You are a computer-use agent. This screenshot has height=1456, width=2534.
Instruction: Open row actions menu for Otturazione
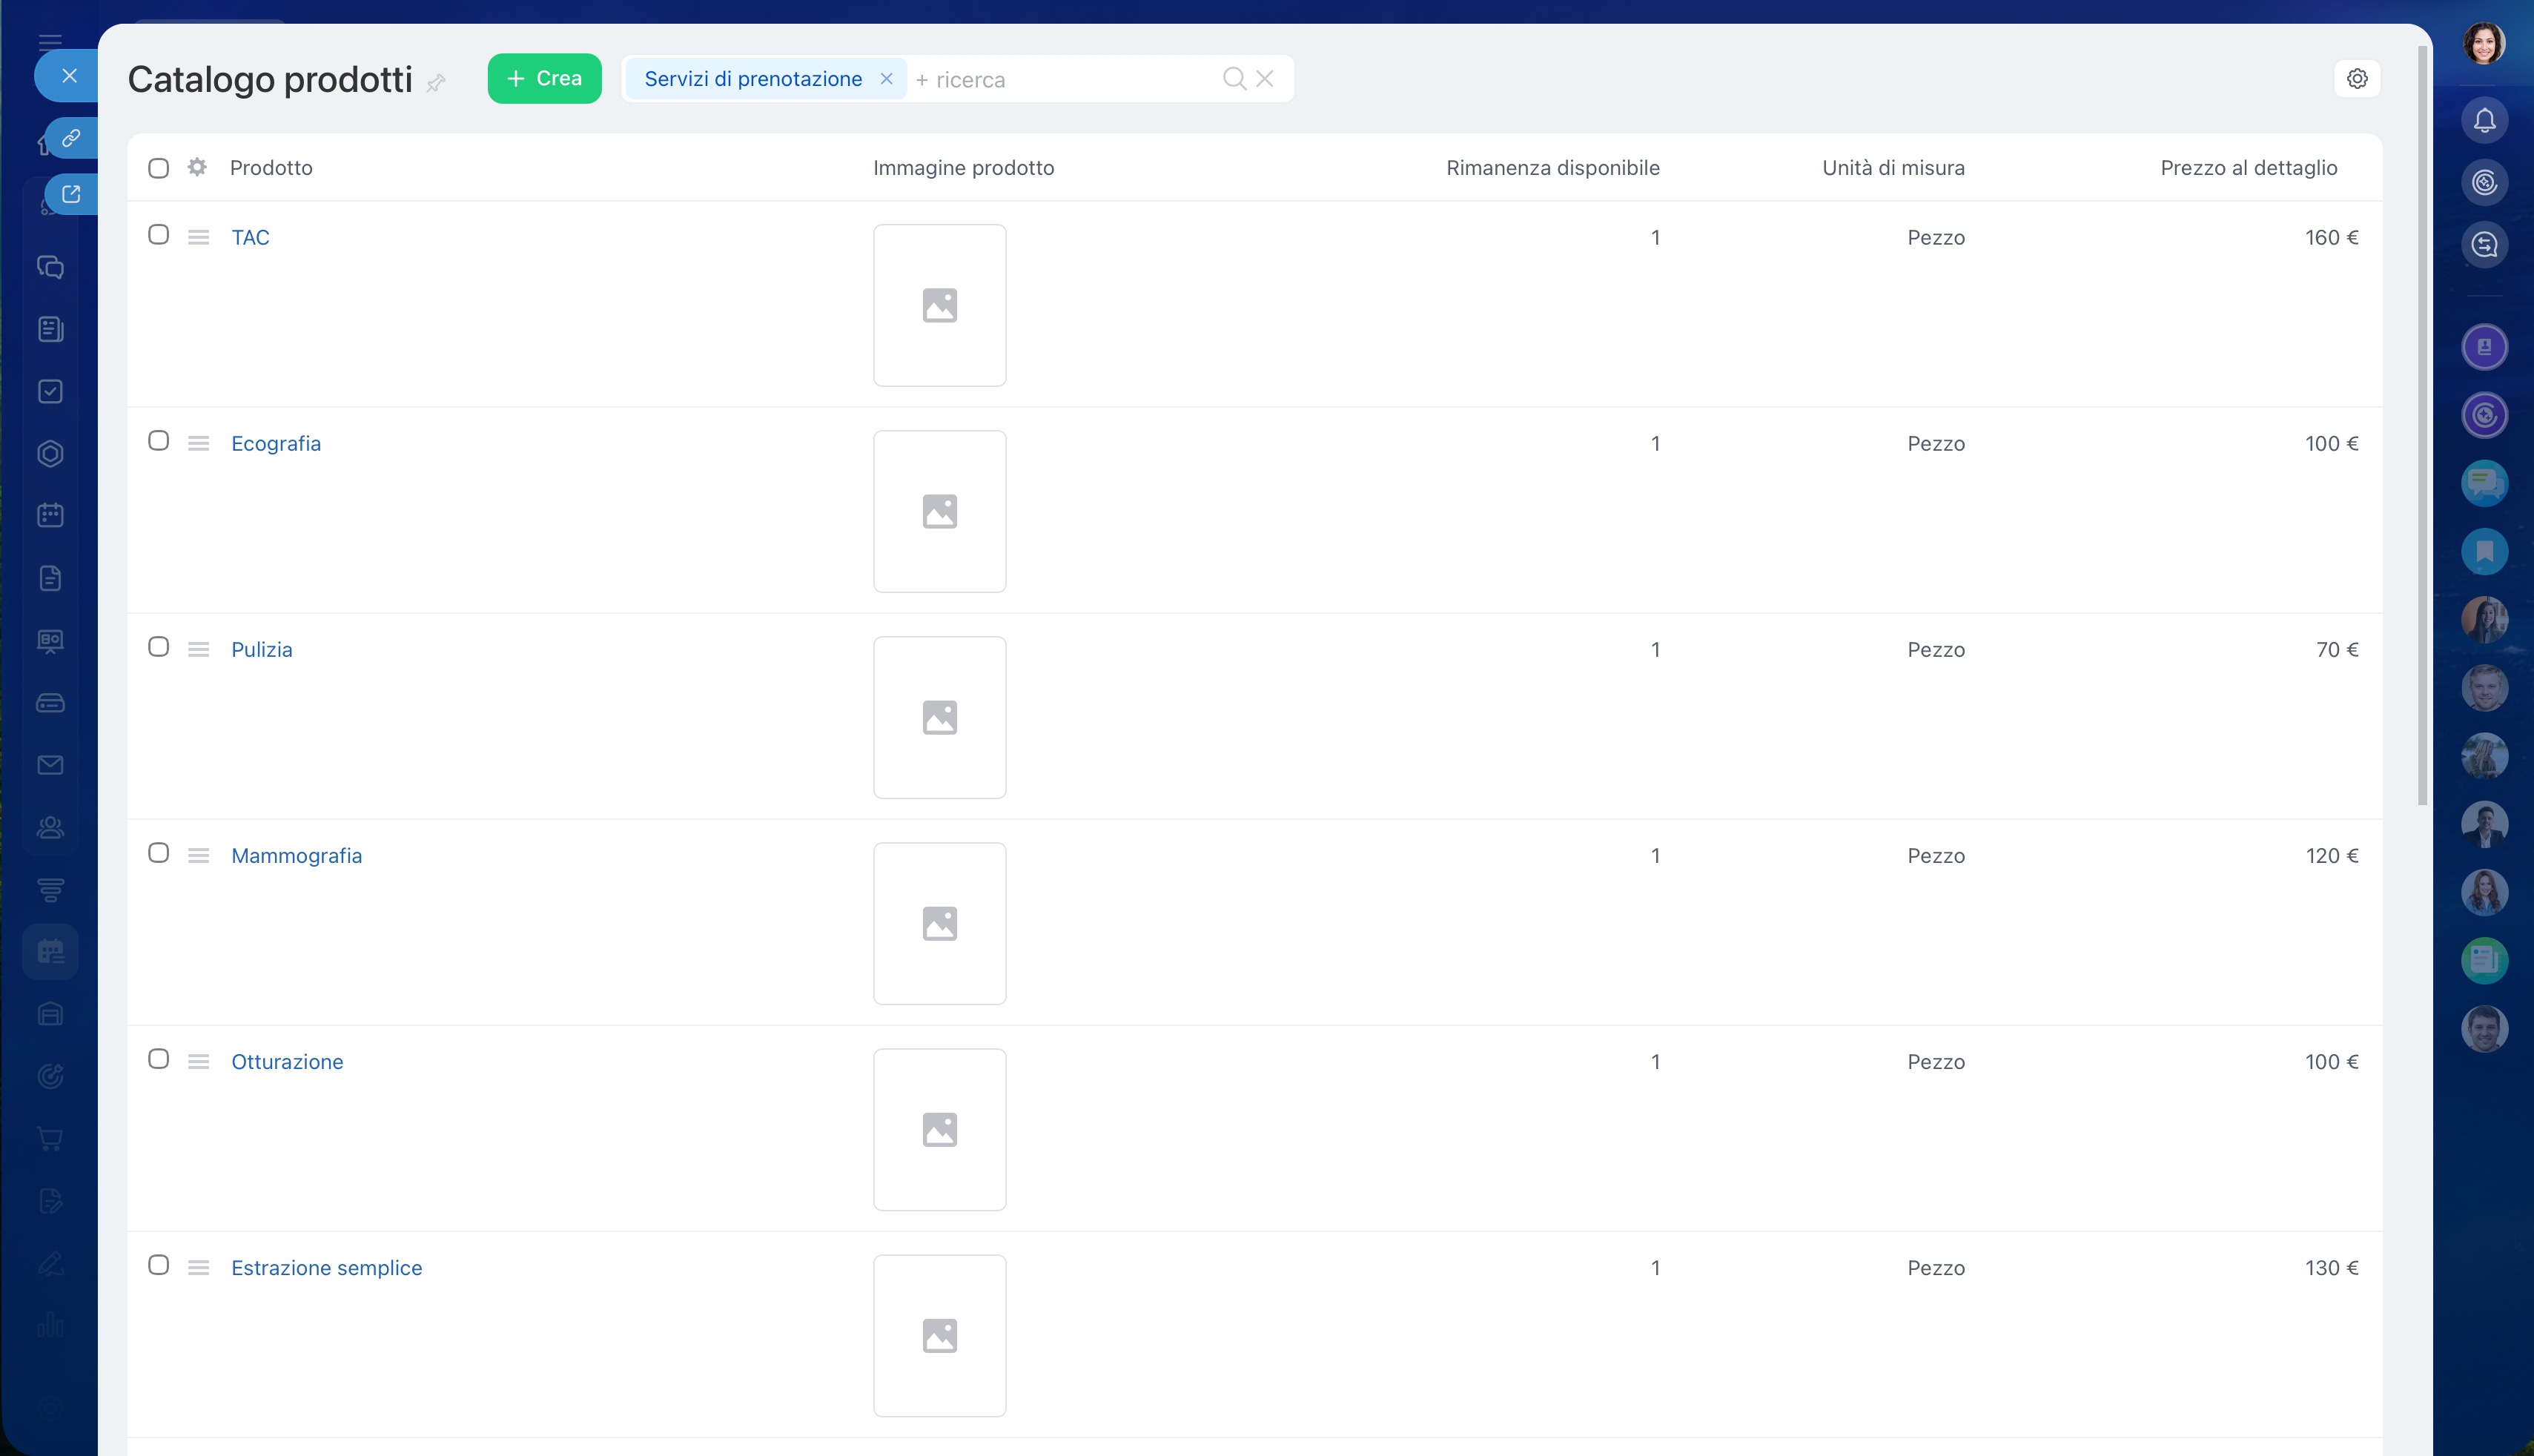(198, 1061)
